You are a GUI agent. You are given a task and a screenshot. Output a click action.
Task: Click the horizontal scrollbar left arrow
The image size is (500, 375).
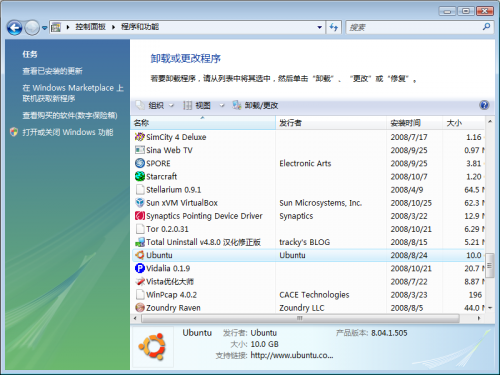pyautogui.click(x=135, y=318)
